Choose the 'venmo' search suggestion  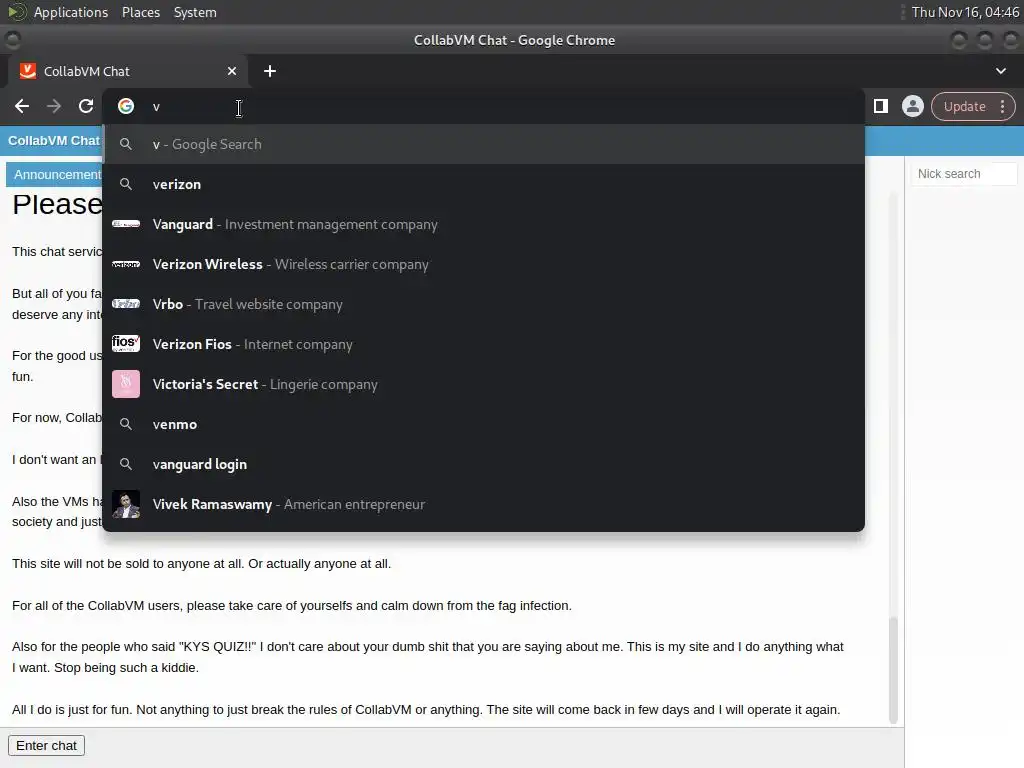click(x=483, y=424)
